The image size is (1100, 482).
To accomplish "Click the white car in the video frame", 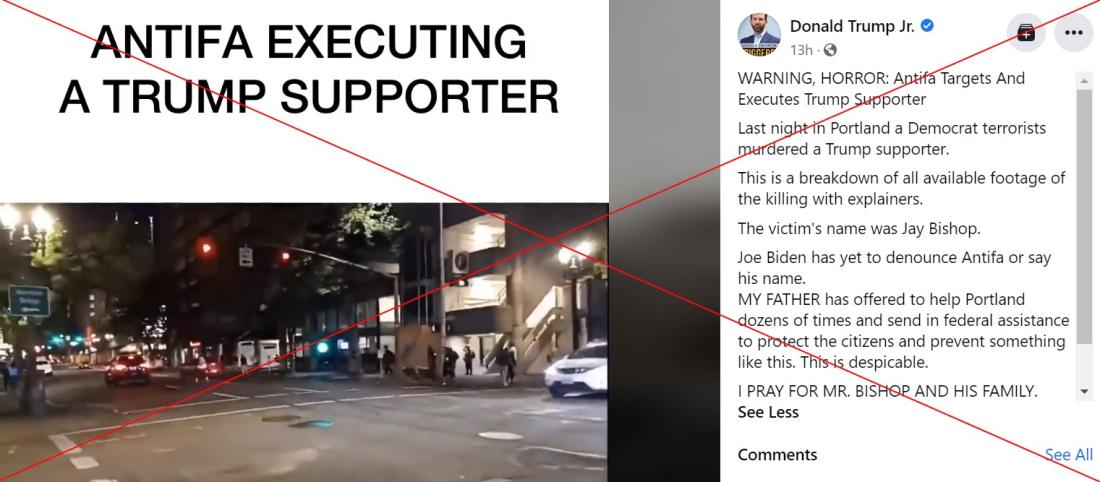I will (577, 370).
